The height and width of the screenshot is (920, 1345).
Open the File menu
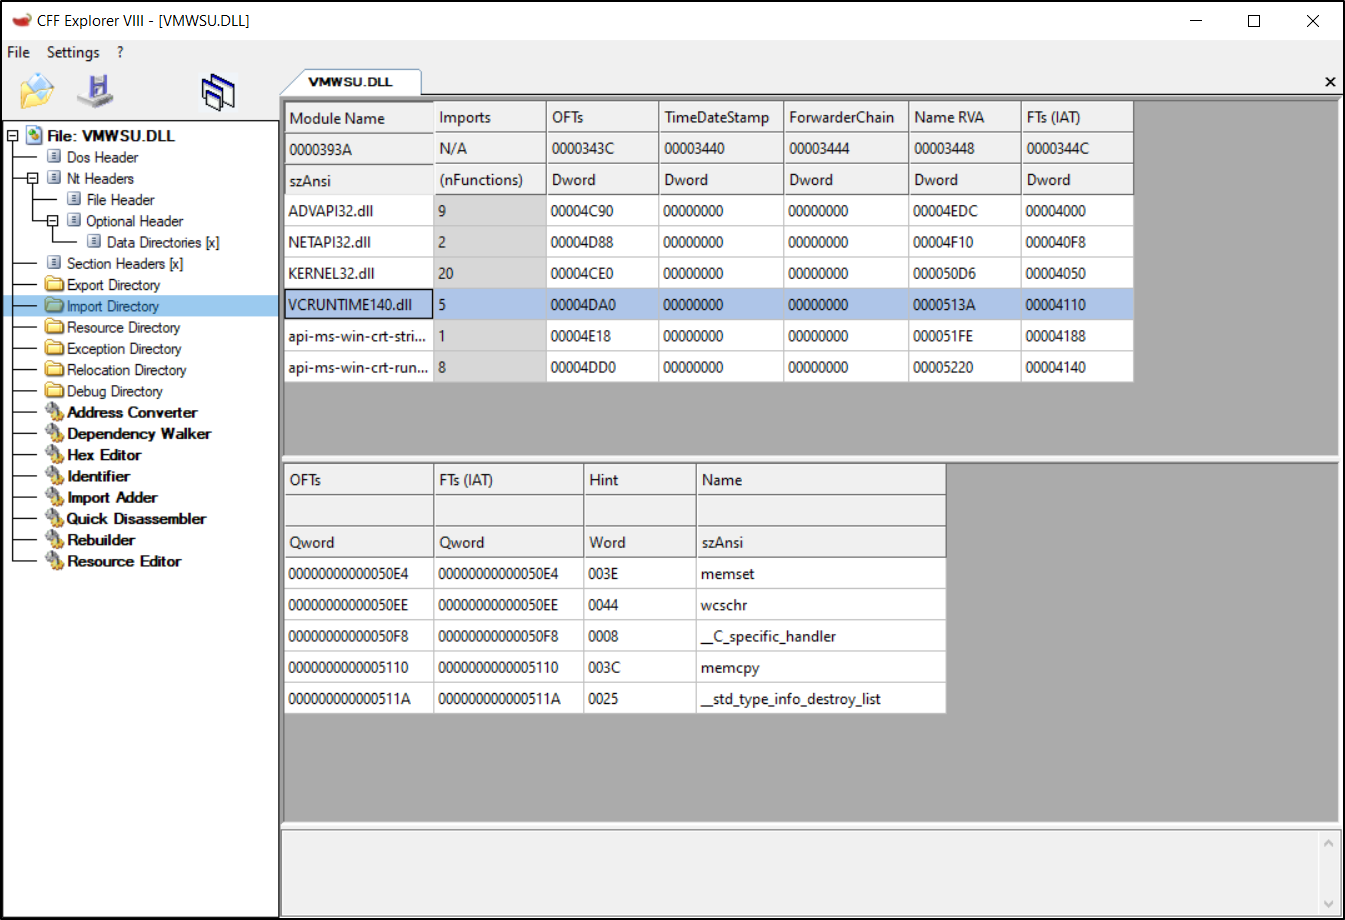coord(18,52)
